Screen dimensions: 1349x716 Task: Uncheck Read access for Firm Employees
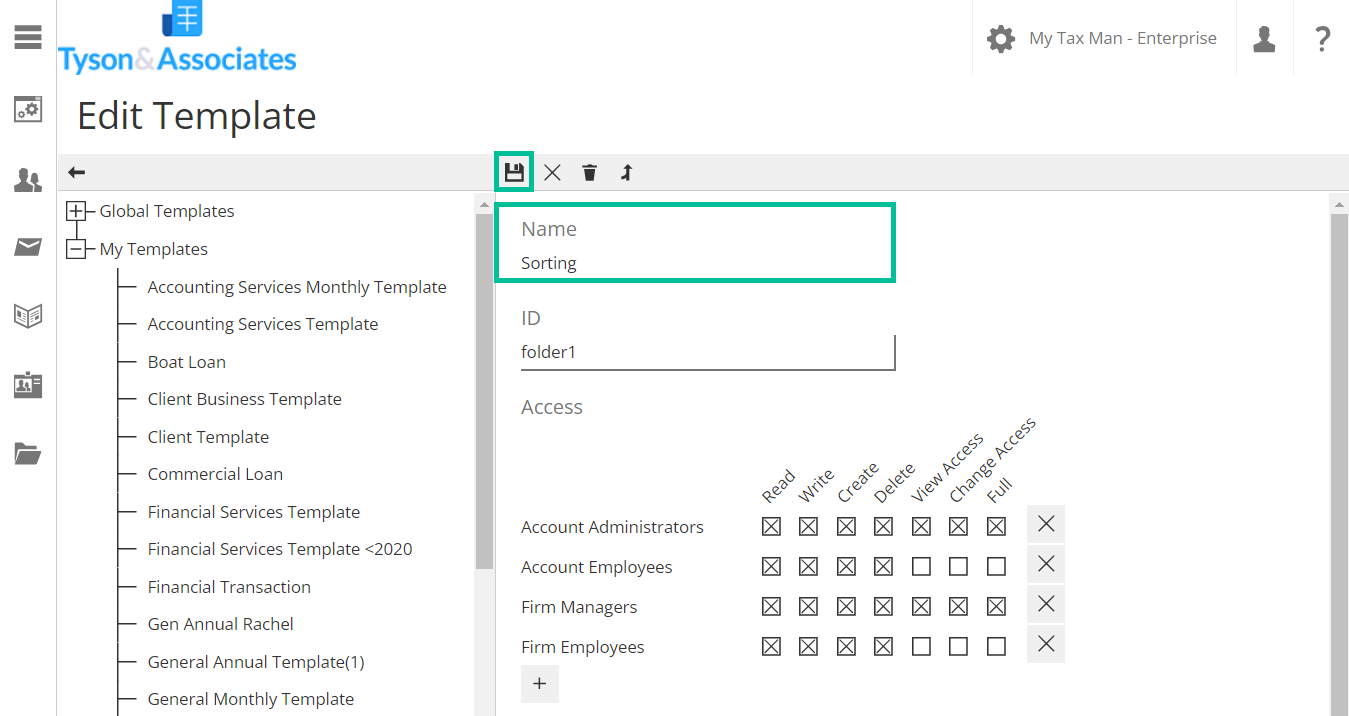click(771, 646)
